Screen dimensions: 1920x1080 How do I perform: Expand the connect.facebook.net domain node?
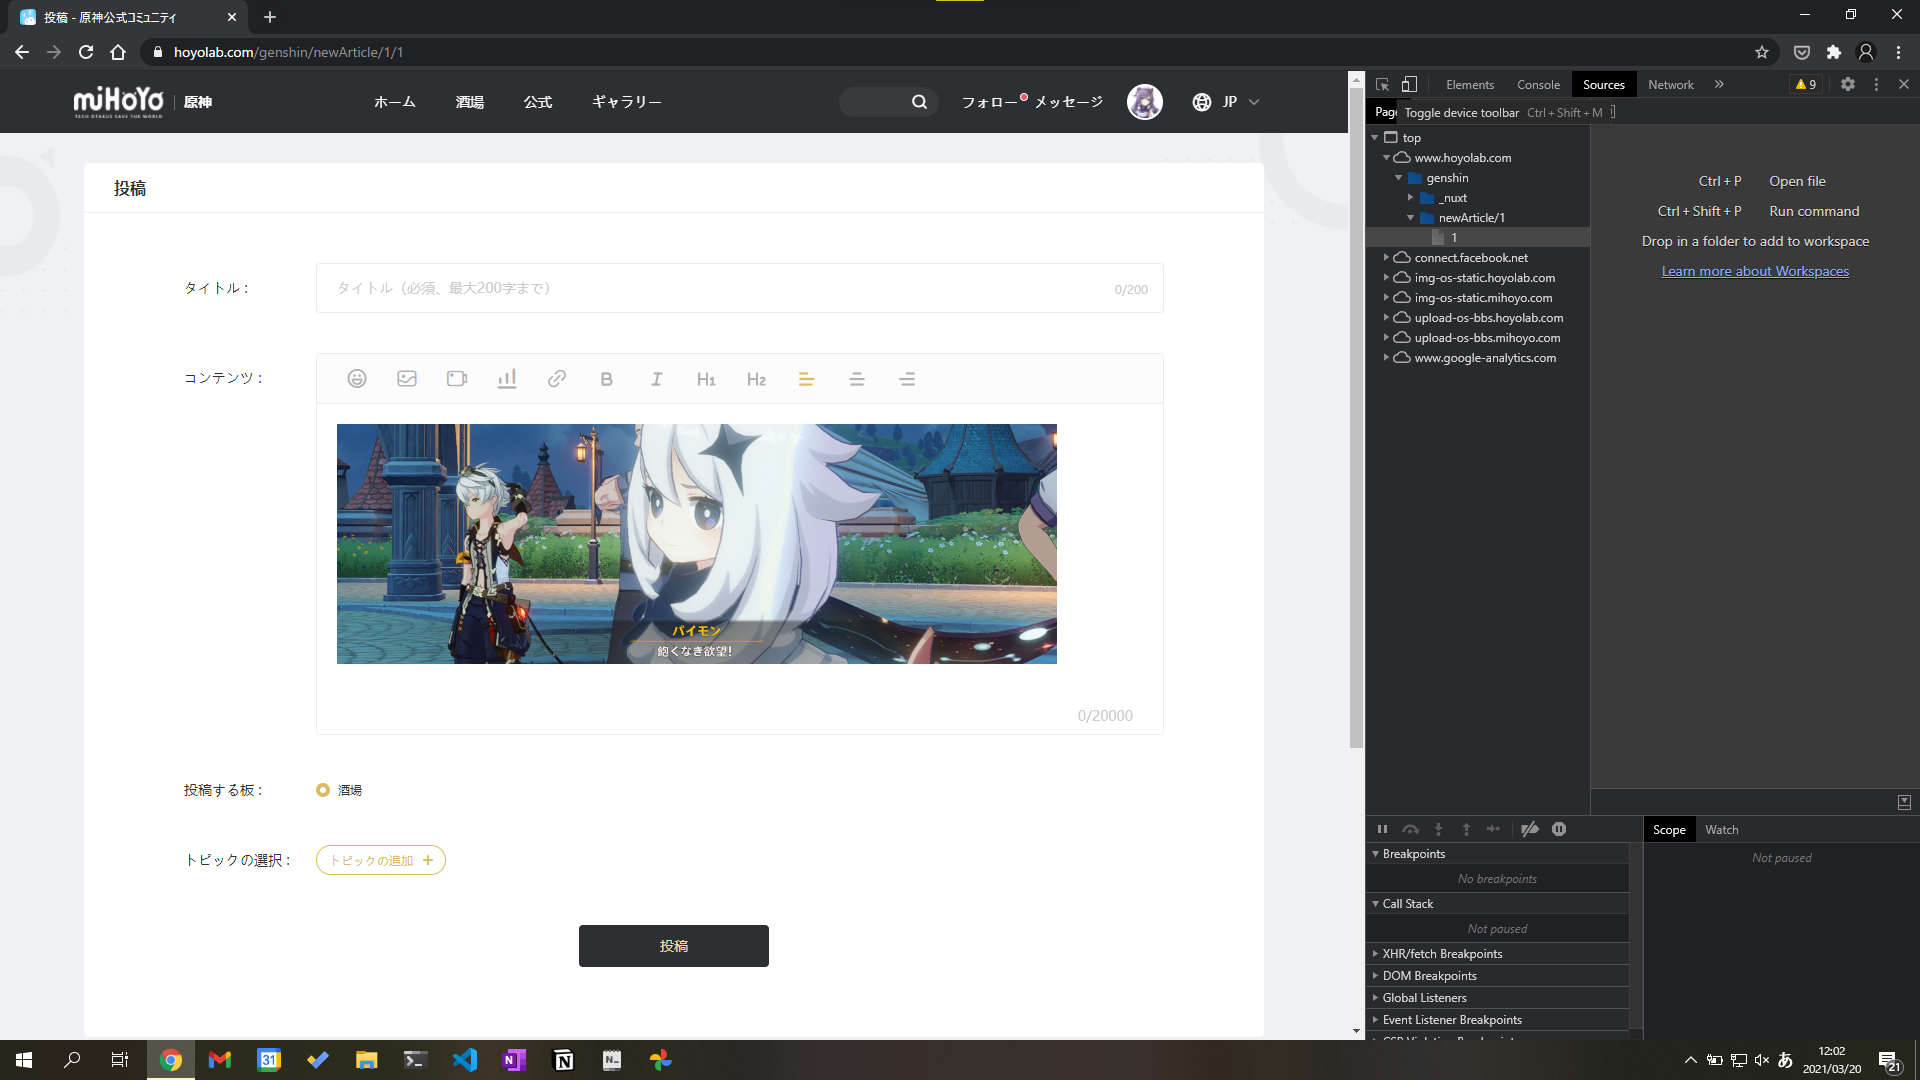pos(1386,257)
